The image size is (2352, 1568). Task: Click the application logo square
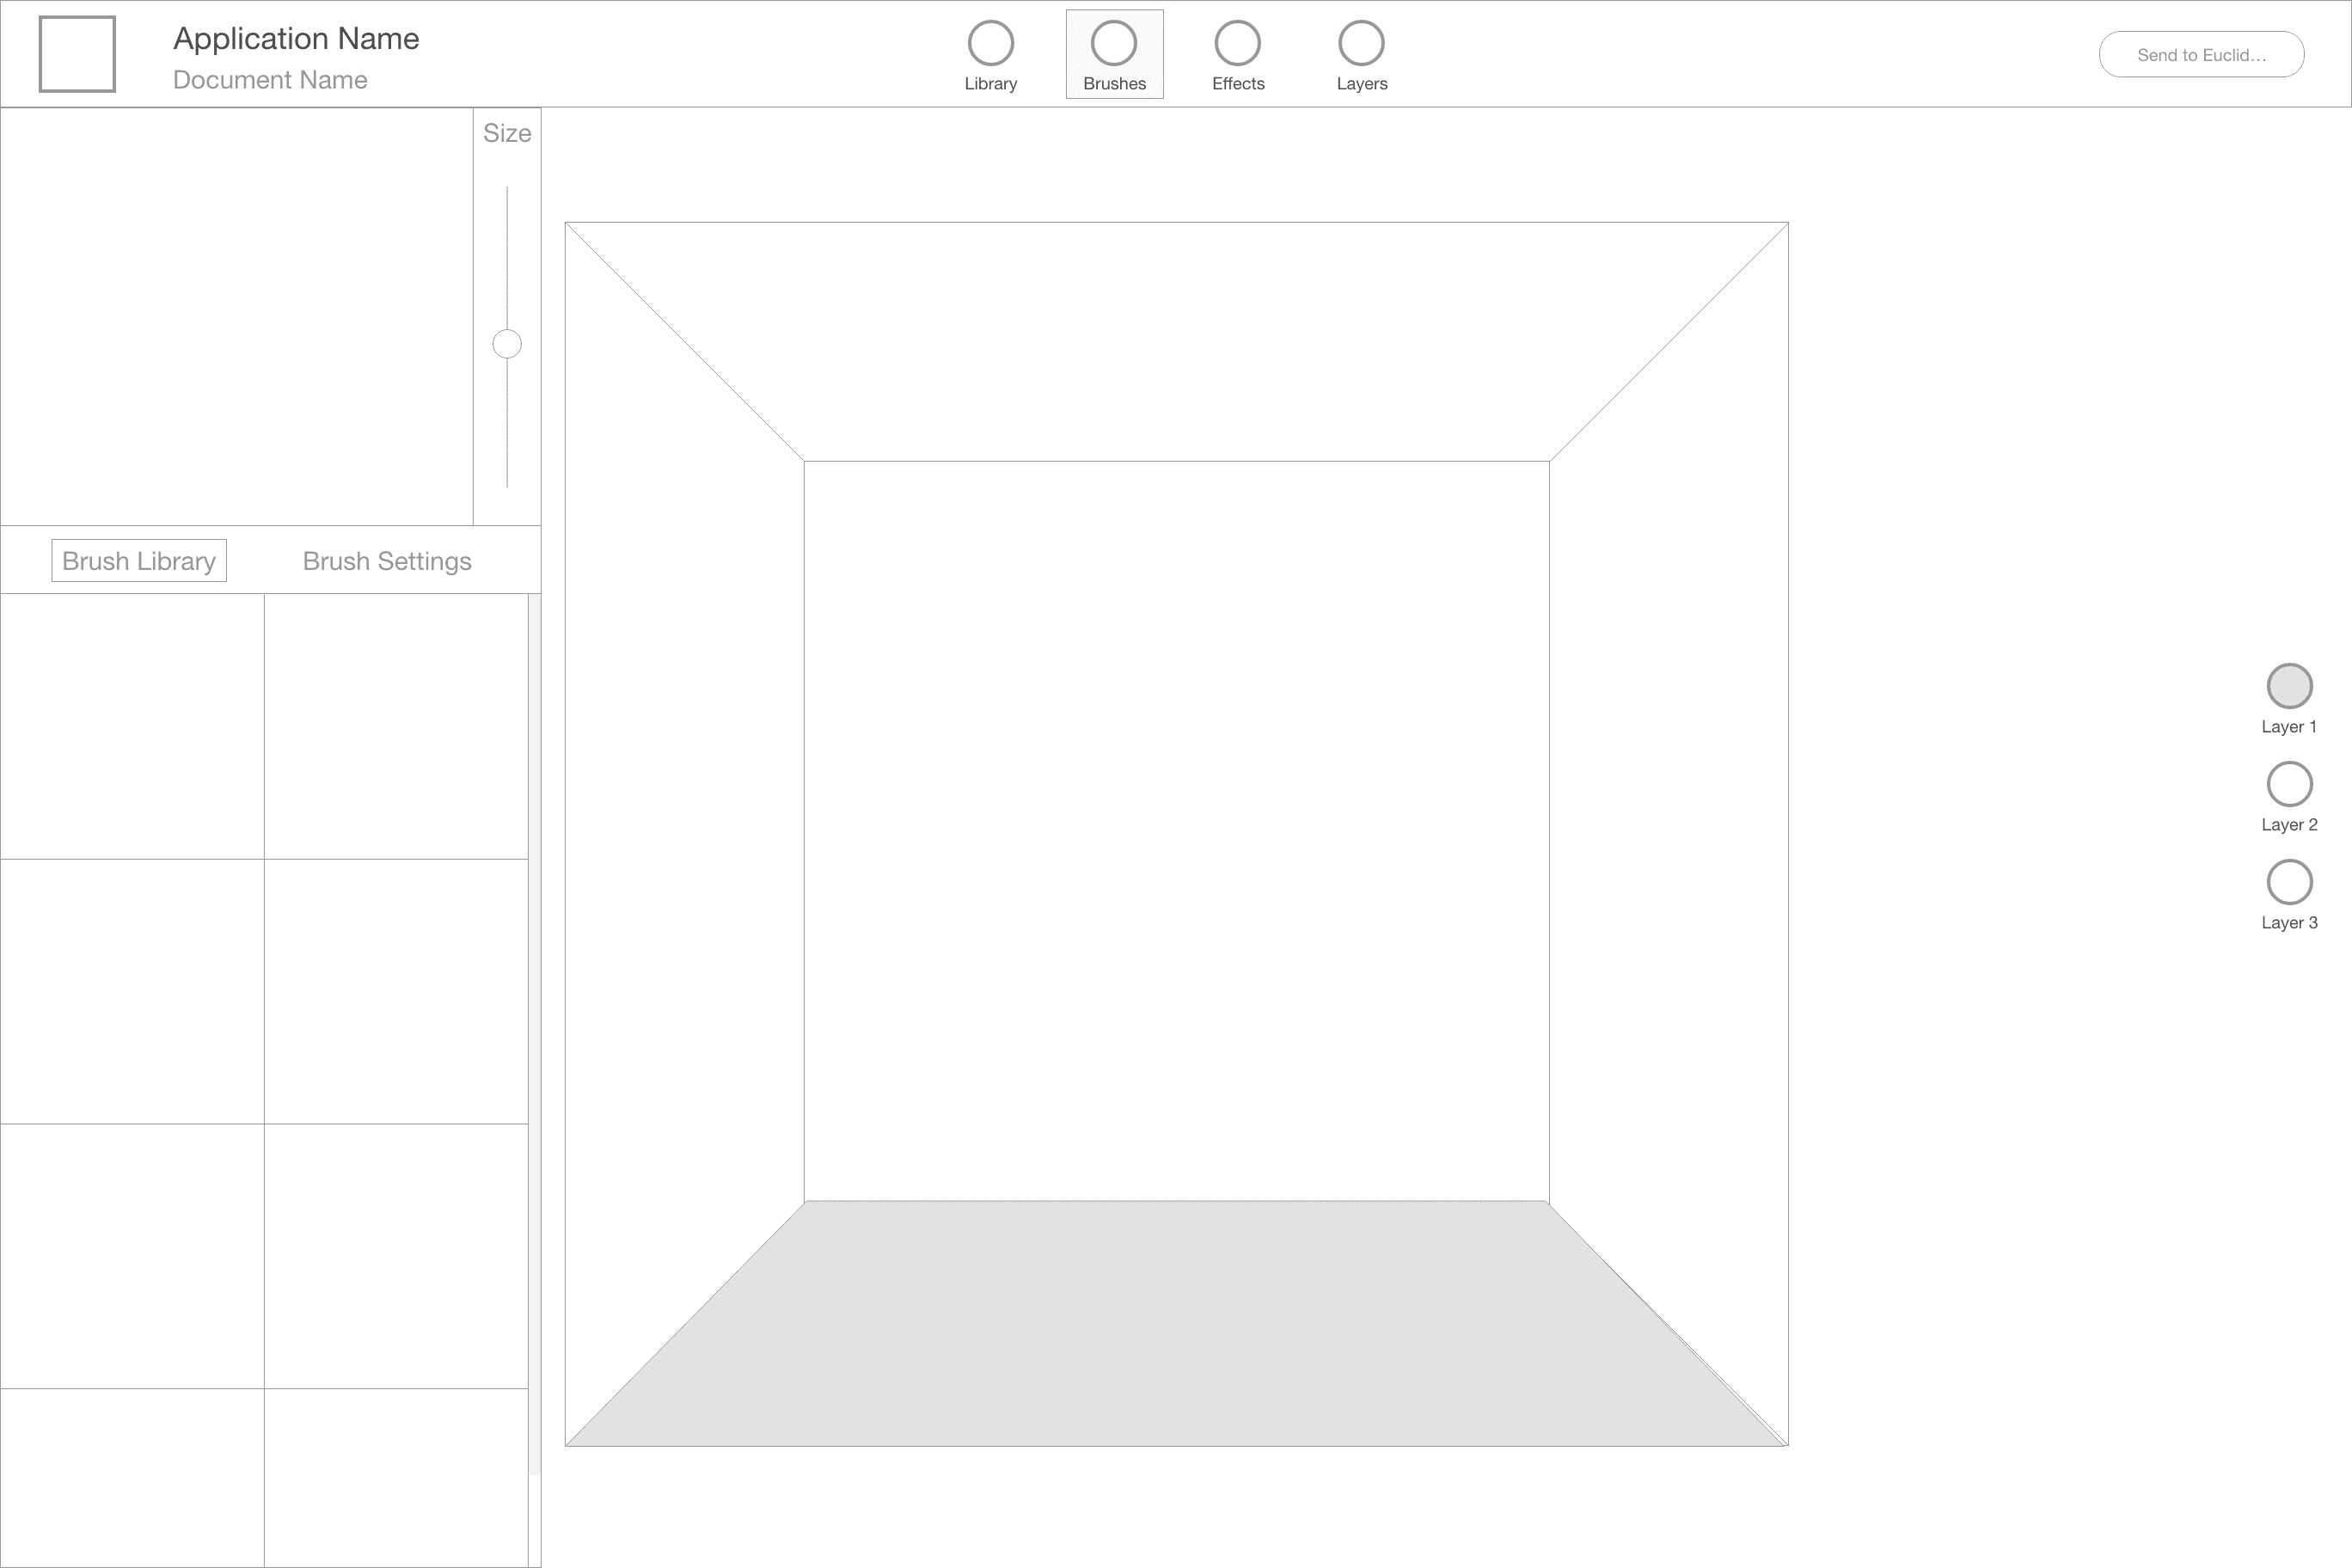77,54
